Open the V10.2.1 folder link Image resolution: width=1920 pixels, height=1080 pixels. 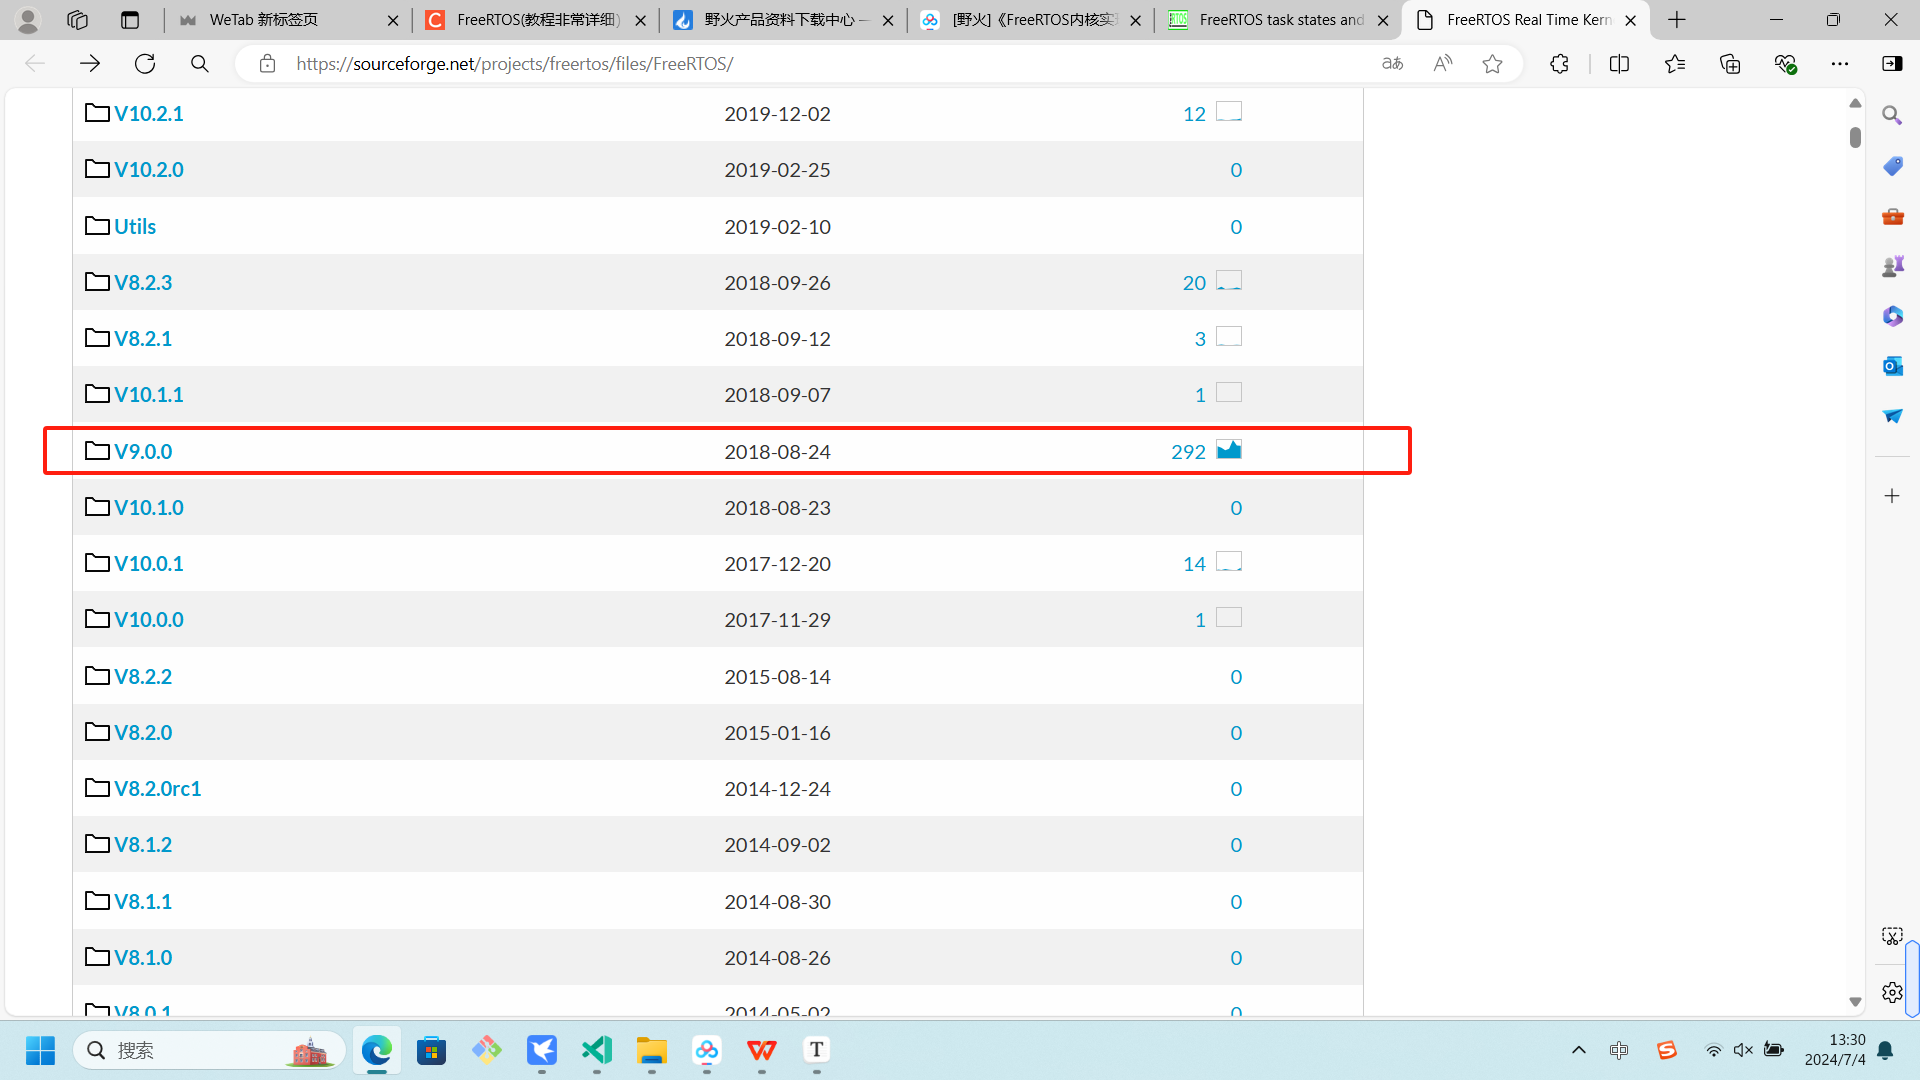click(x=148, y=114)
